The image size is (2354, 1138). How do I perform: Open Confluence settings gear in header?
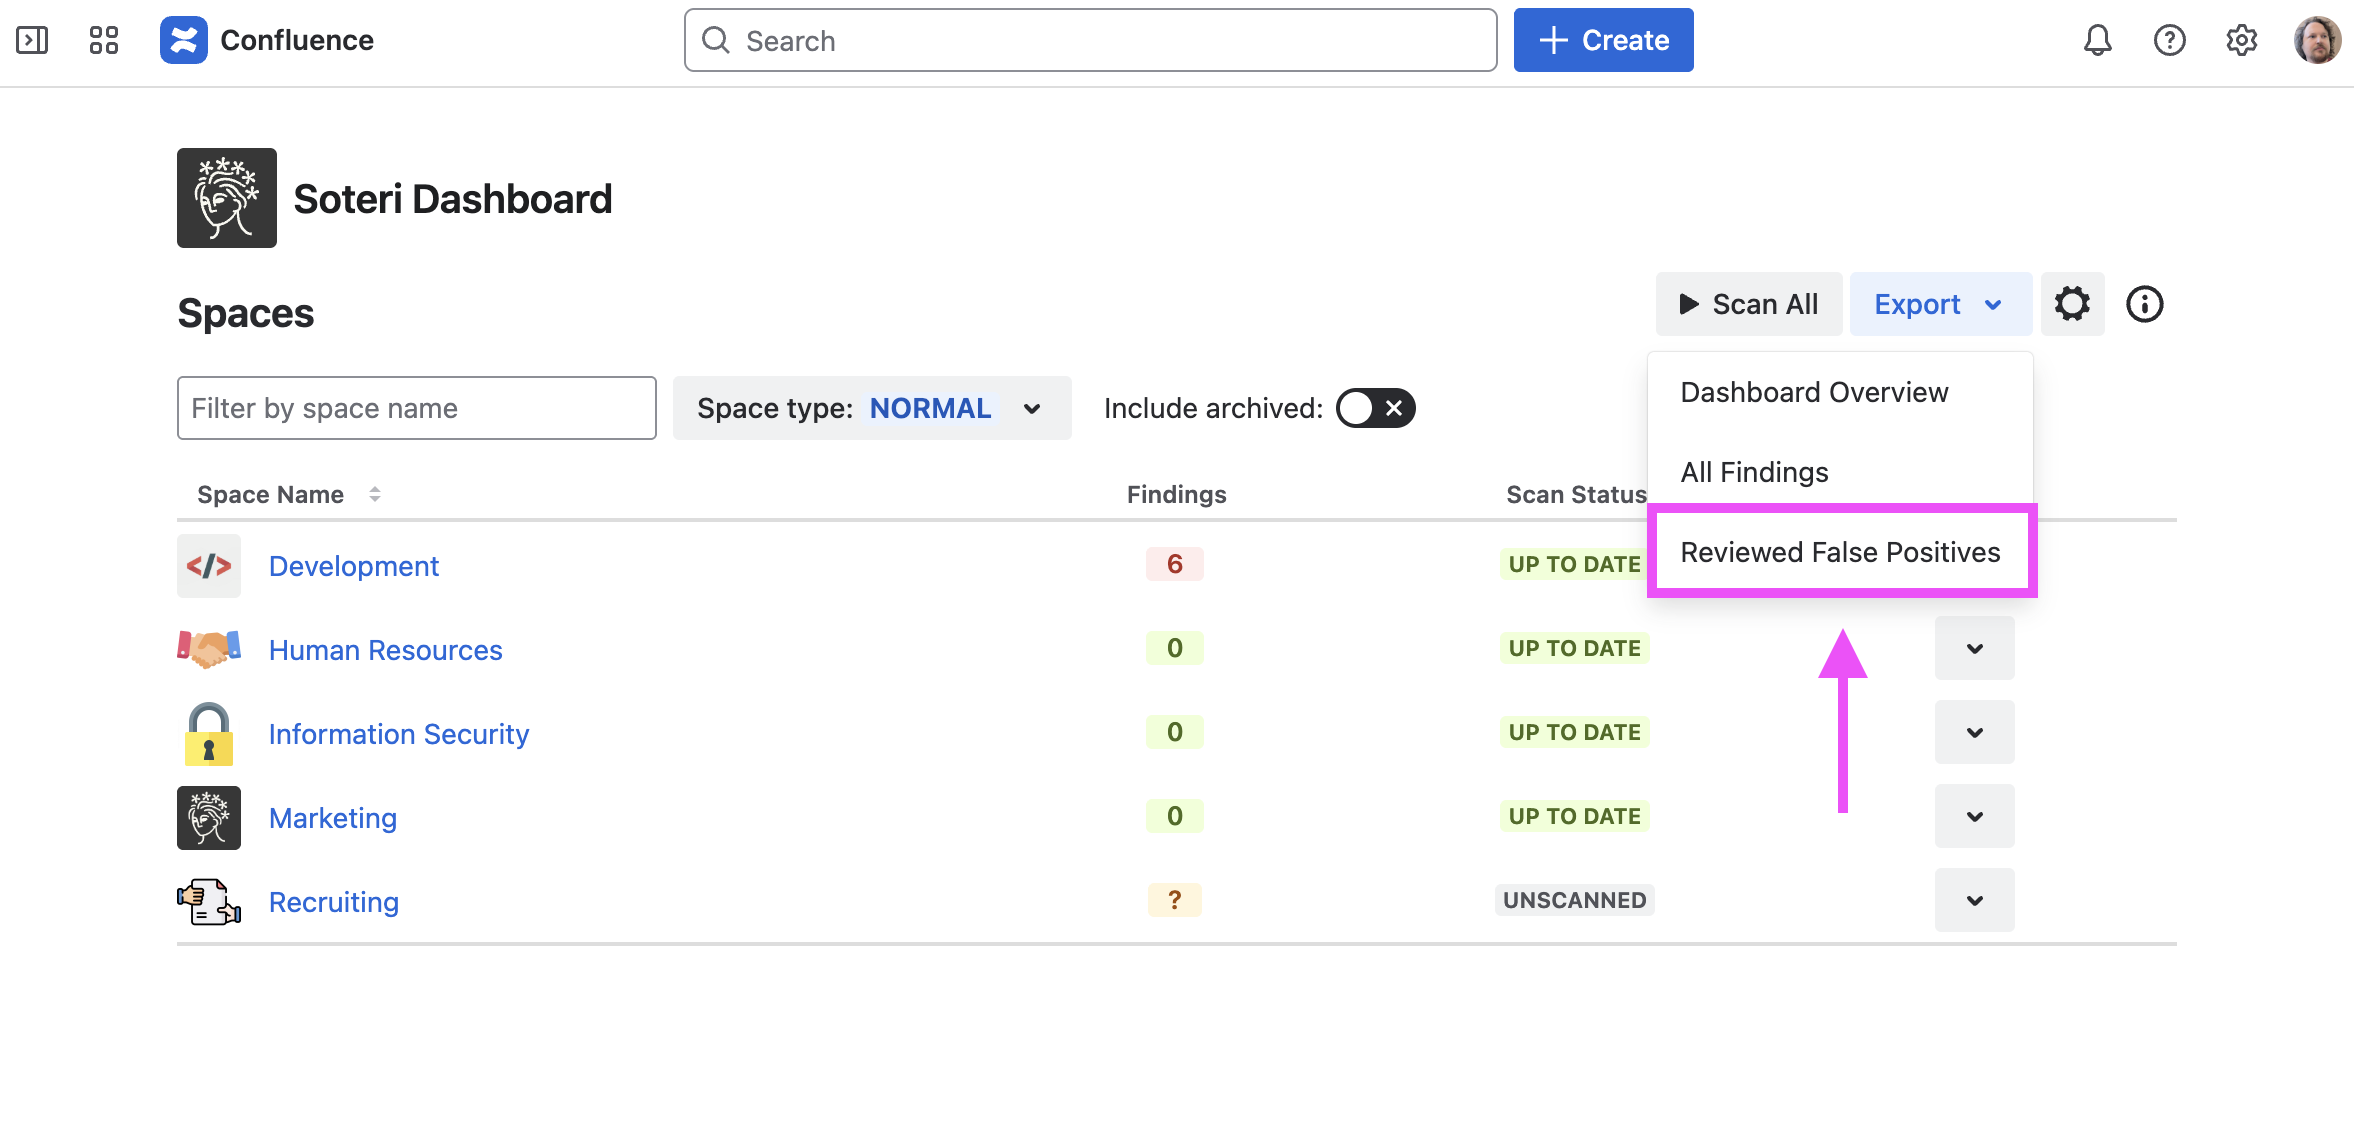[2241, 40]
